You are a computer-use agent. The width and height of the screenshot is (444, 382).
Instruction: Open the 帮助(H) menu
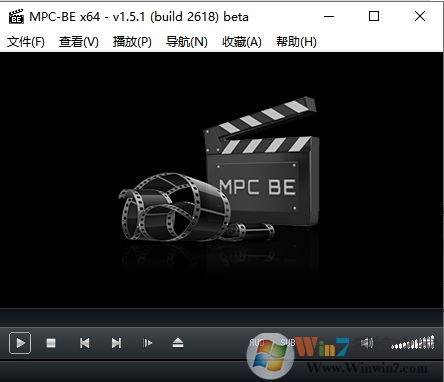296,42
